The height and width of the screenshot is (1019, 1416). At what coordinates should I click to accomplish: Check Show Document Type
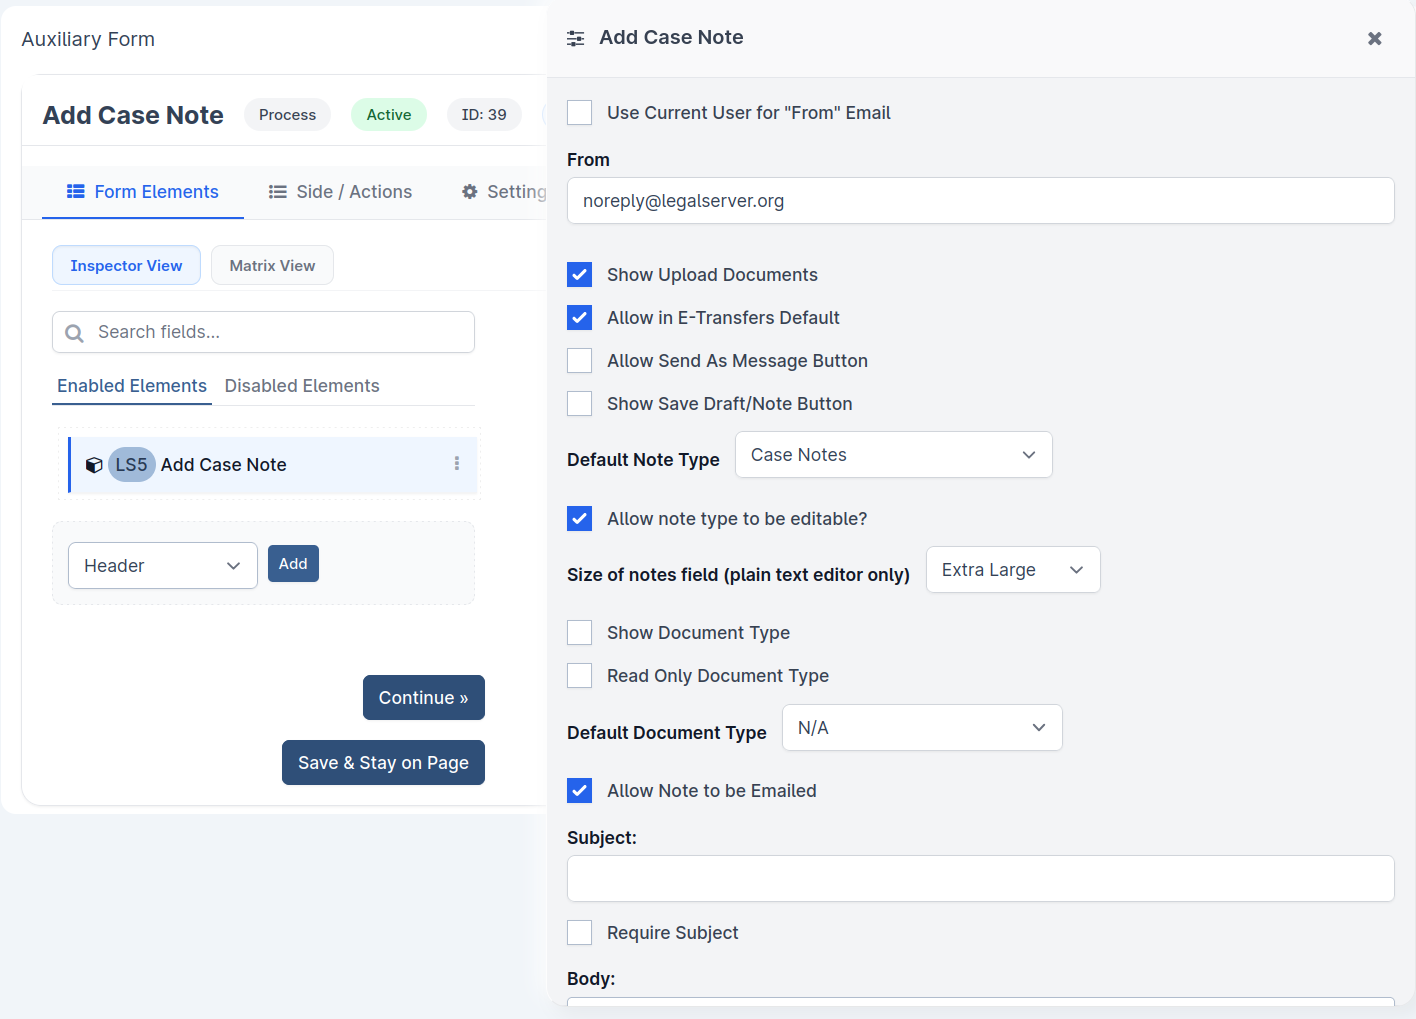[x=580, y=632]
